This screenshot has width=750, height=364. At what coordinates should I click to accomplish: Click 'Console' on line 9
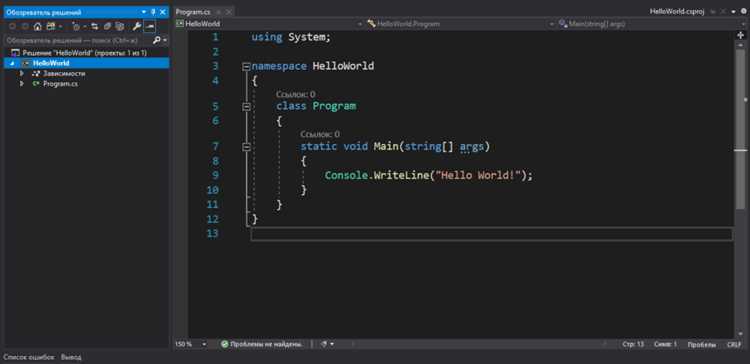[x=346, y=176]
